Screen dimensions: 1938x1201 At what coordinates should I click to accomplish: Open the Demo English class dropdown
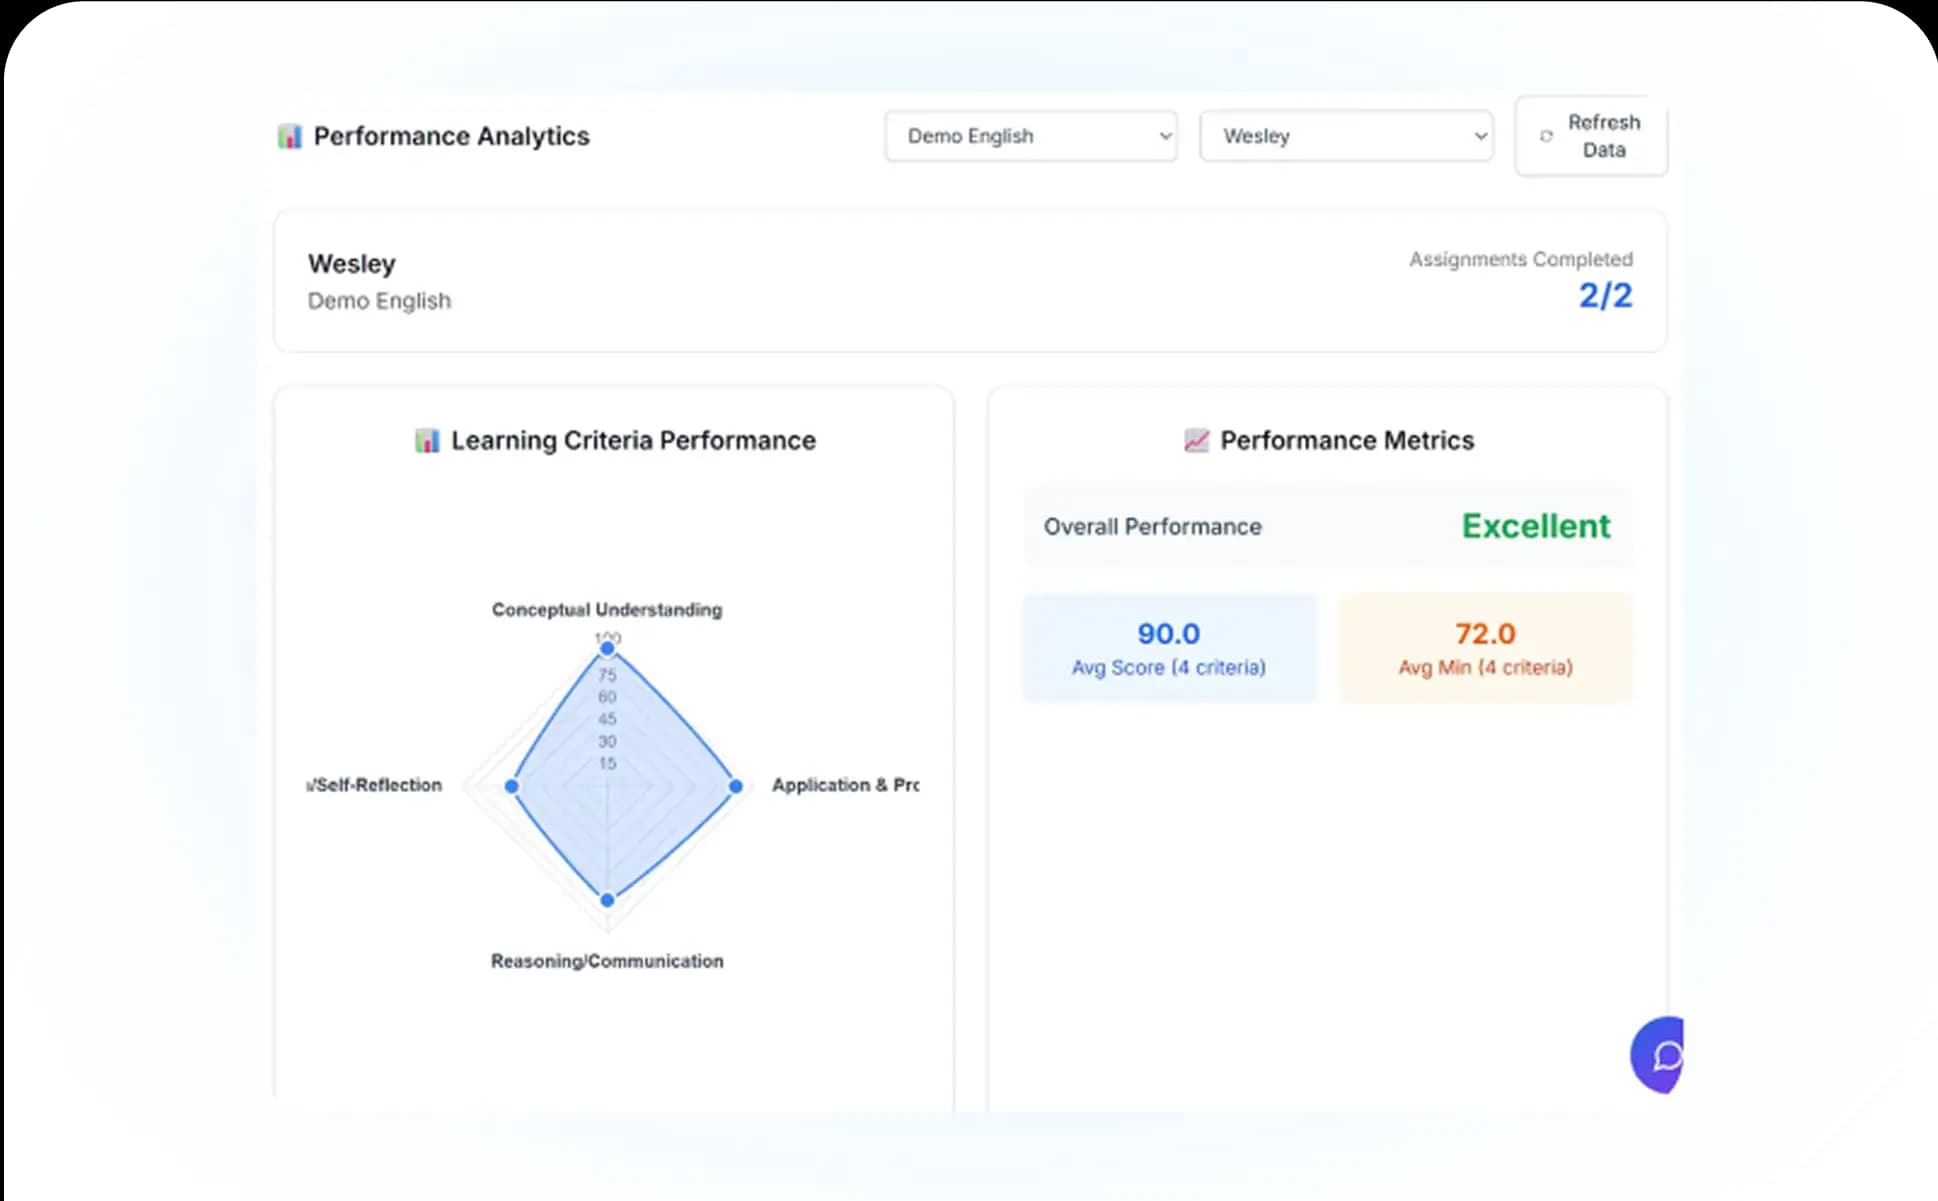pos(1030,136)
